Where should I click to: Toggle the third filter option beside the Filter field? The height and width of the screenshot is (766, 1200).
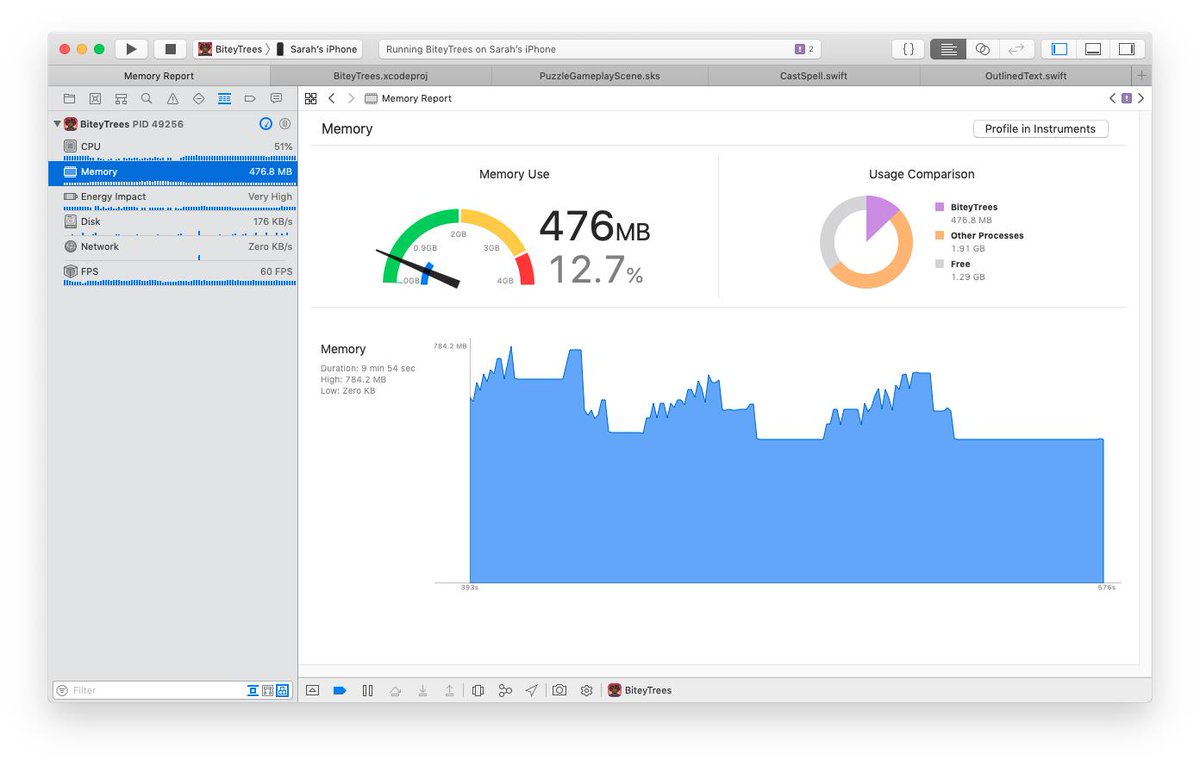(x=282, y=690)
